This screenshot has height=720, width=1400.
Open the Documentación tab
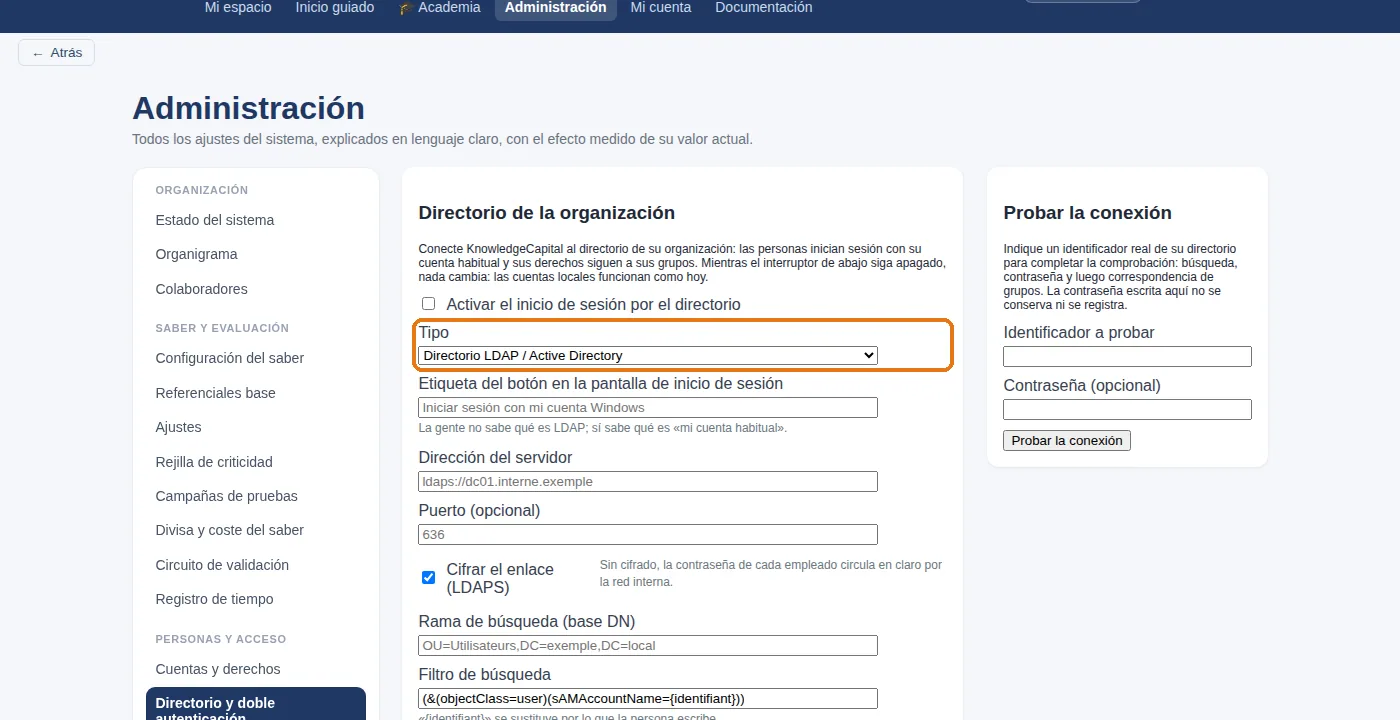764,8
